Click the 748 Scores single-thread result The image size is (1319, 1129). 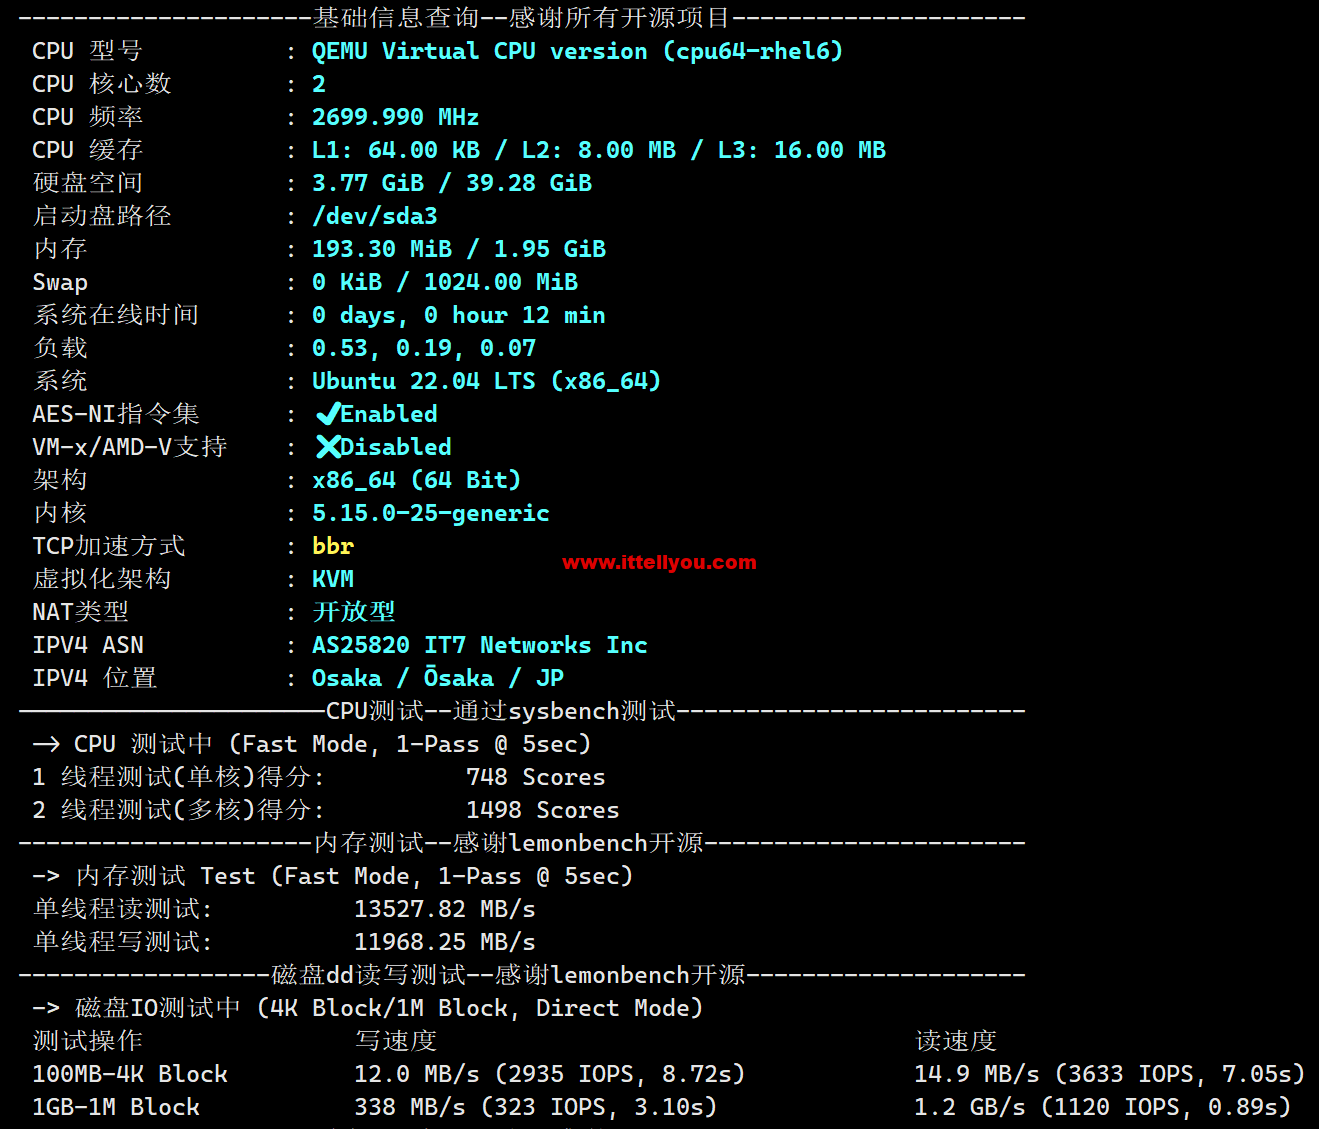pyautogui.click(x=536, y=777)
